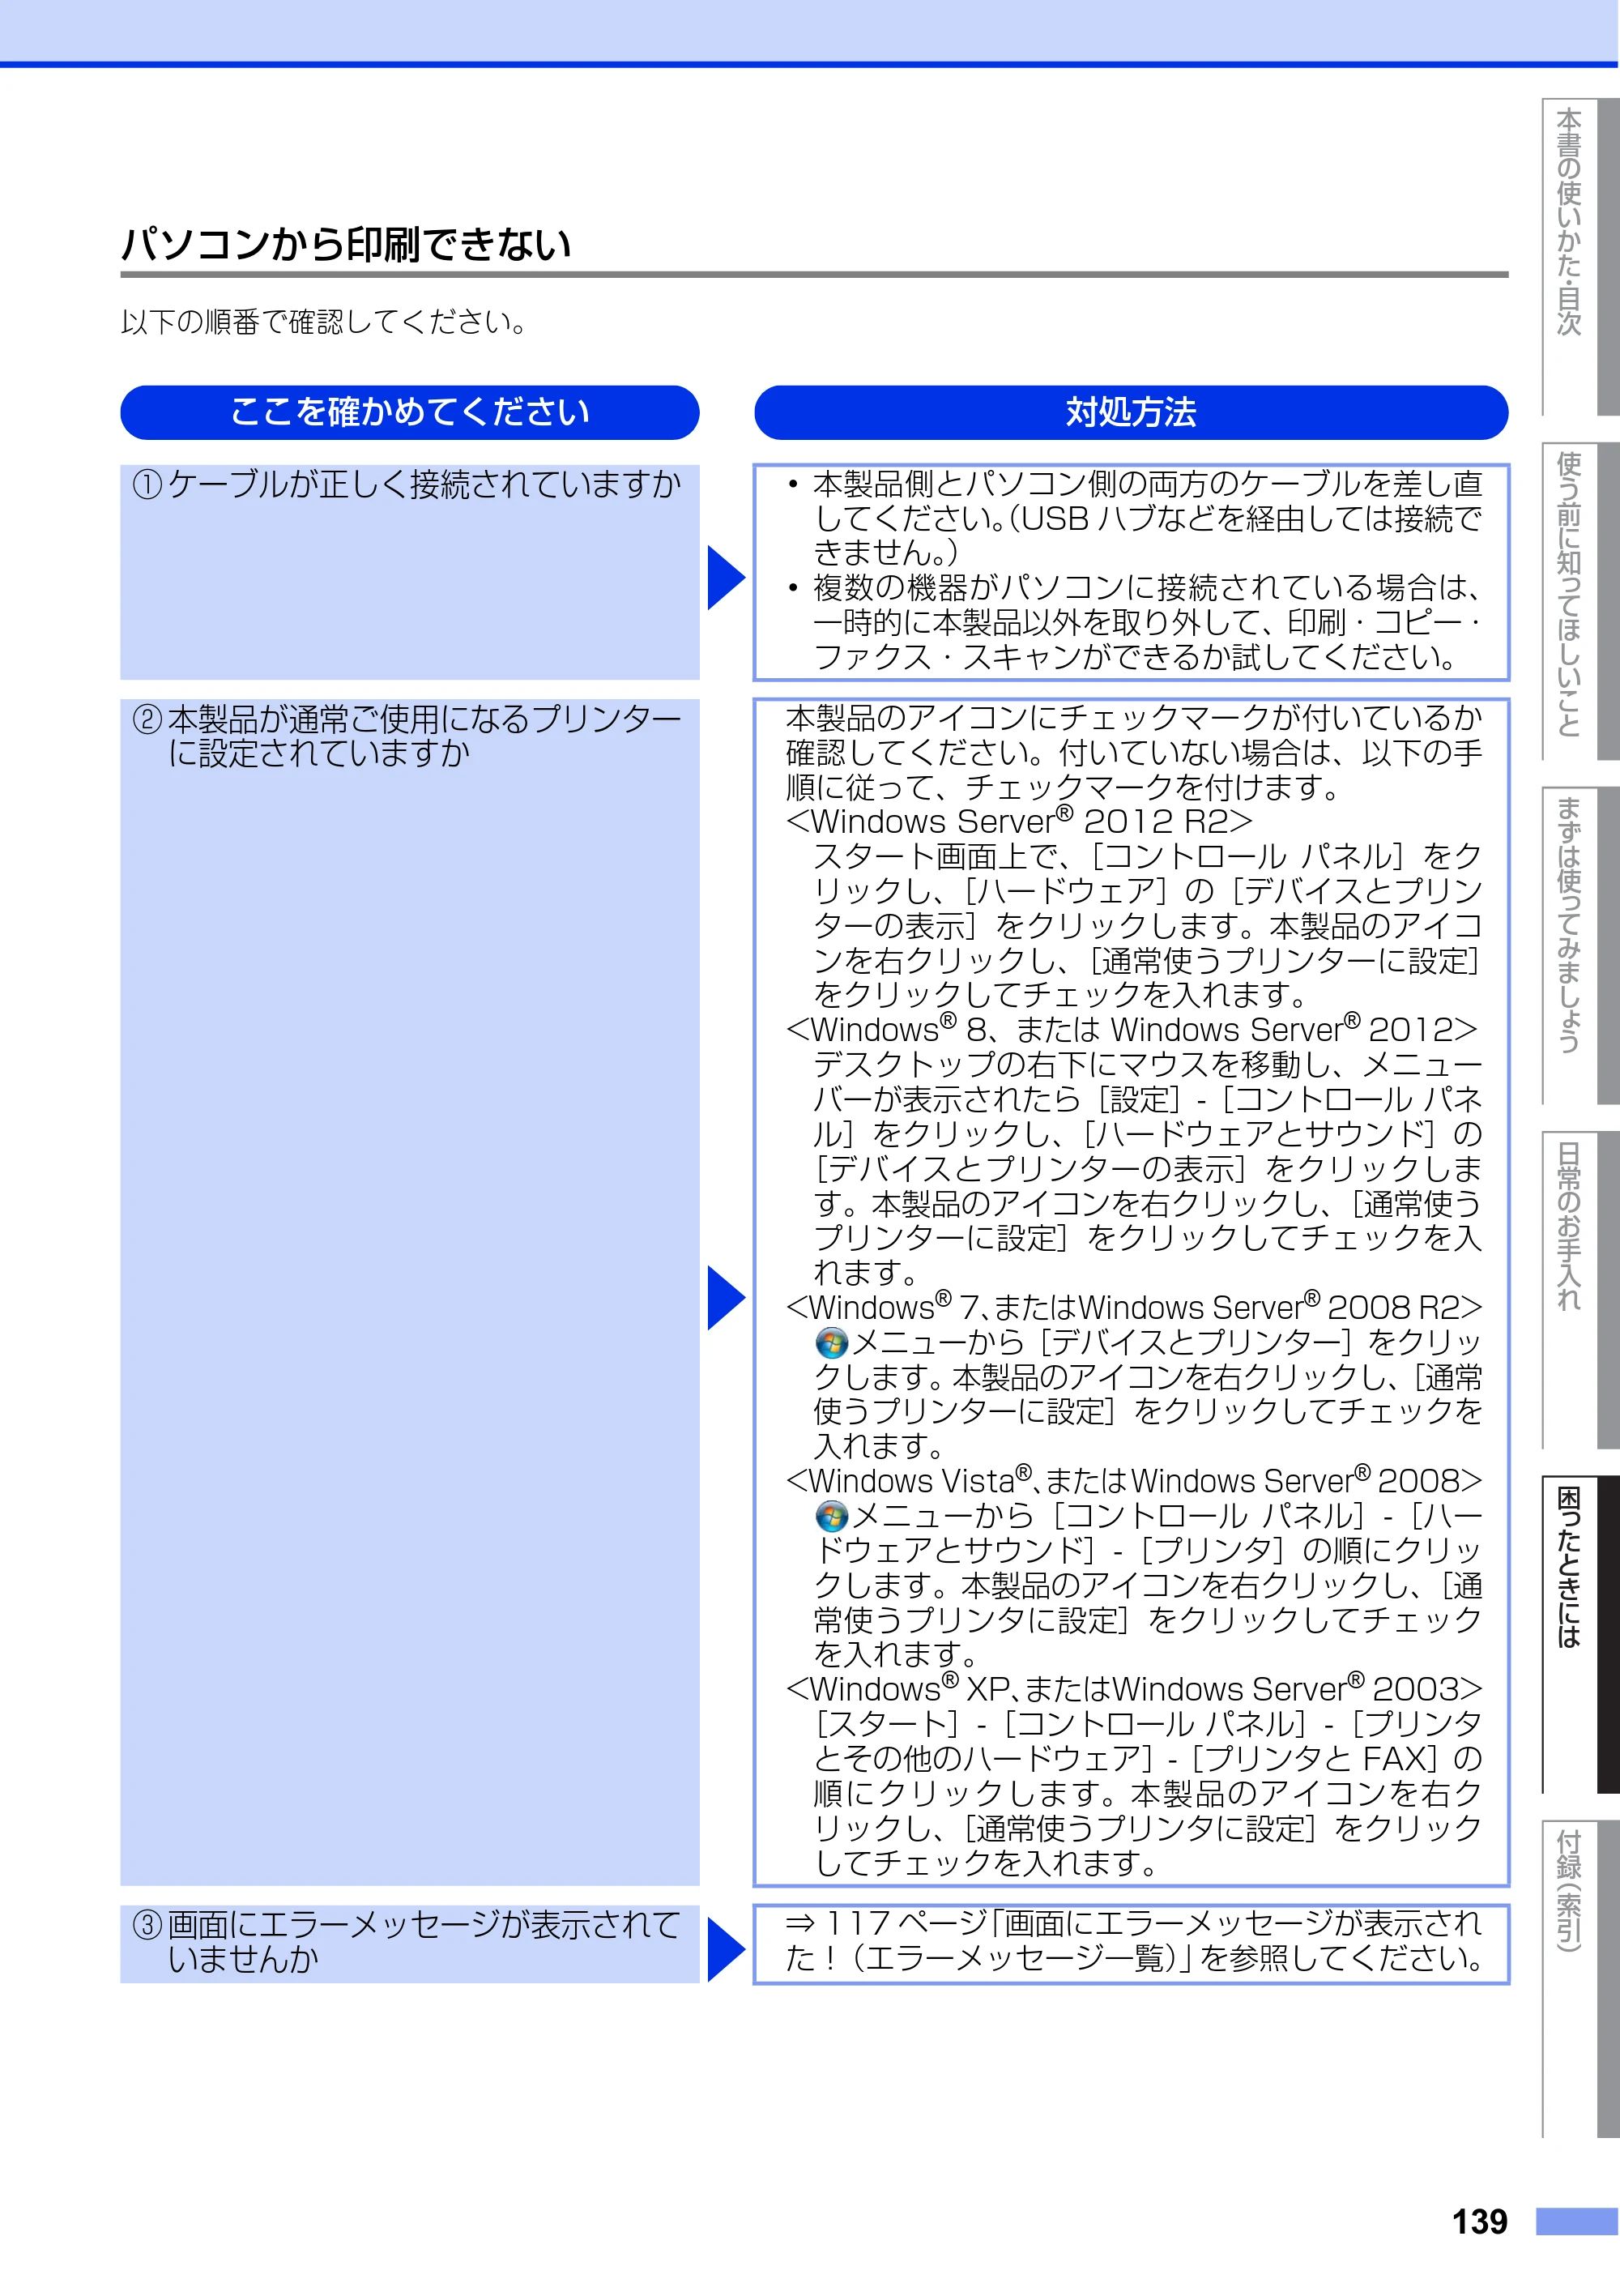Click the 対処方法 column header
This screenshot has height=2296, width=1620.
(1131, 412)
